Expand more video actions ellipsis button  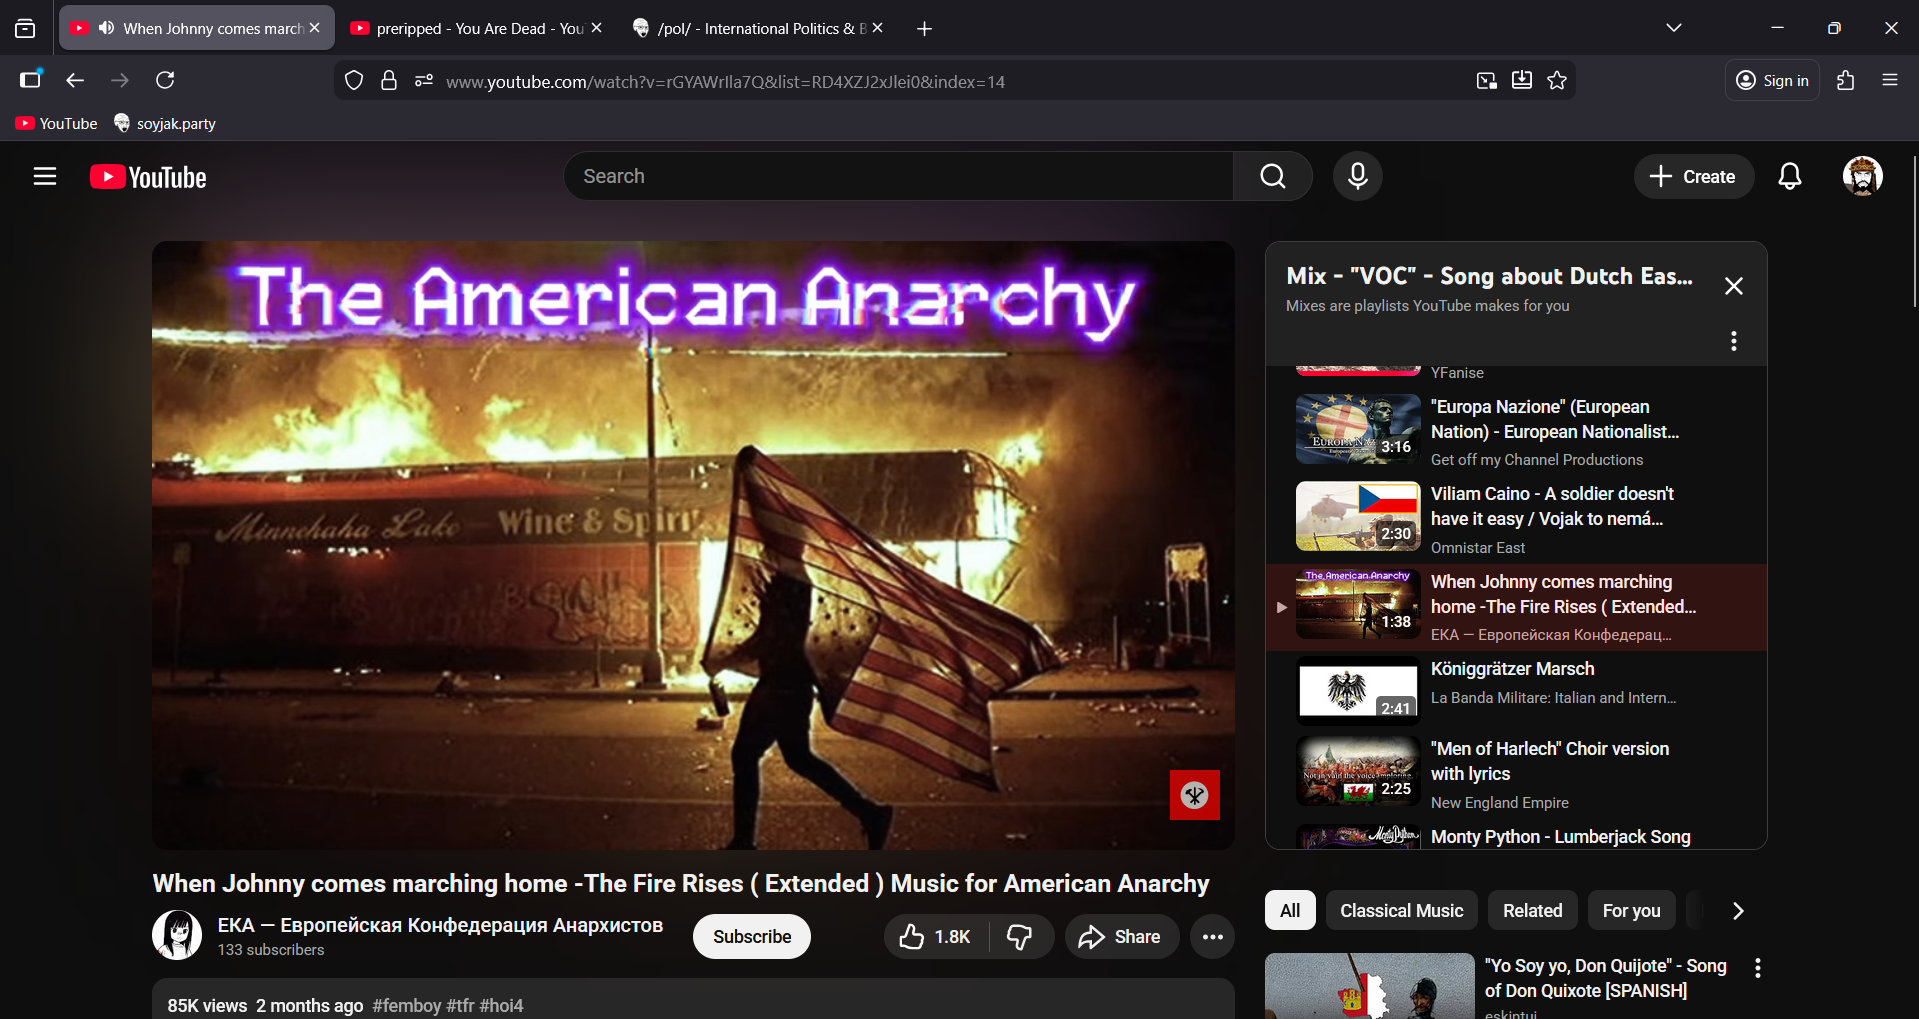(1212, 937)
